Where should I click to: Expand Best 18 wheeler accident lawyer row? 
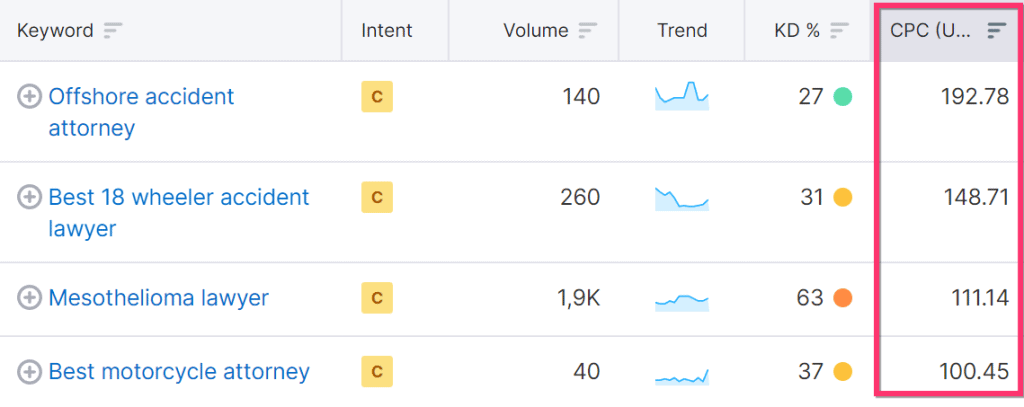click(x=30, y=197)
